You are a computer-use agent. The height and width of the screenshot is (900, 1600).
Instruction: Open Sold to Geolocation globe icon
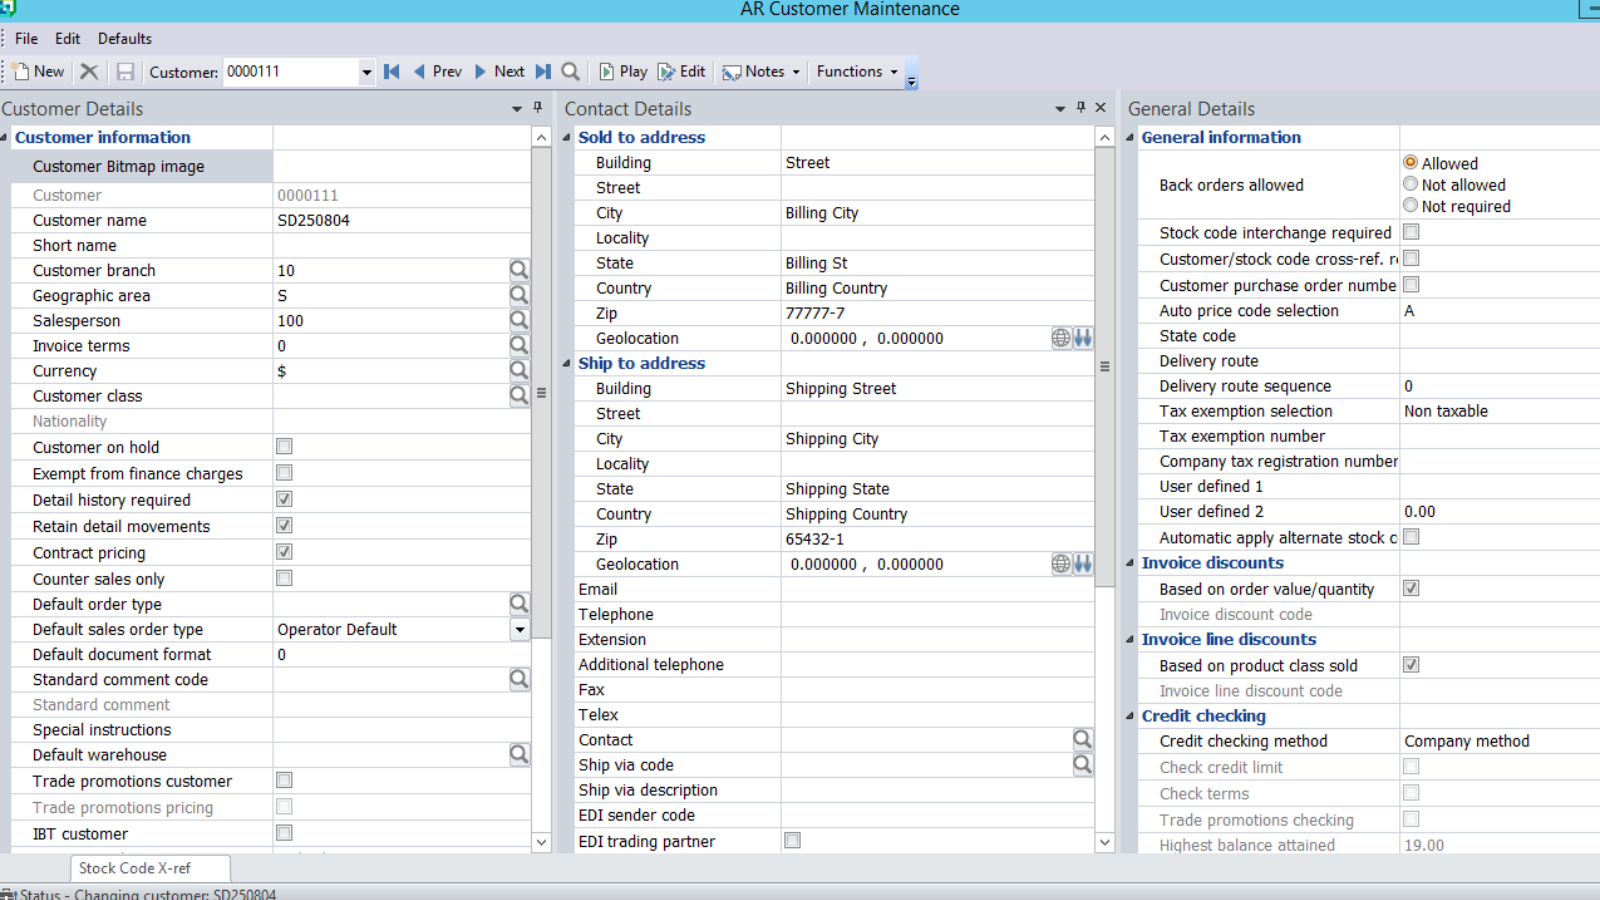coord(1061,338)
